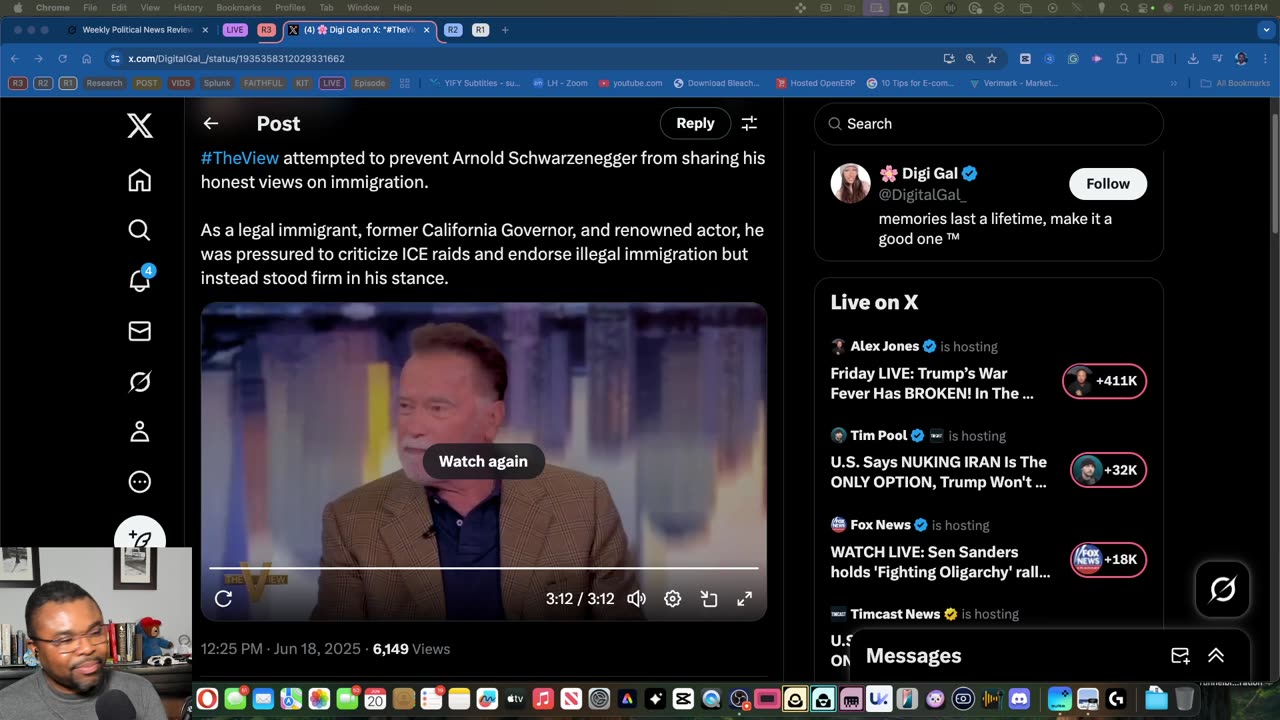Screen dimensions: 1280x720
Task: Open Digi Gal's profile avatar
Action: coord(850,184)
